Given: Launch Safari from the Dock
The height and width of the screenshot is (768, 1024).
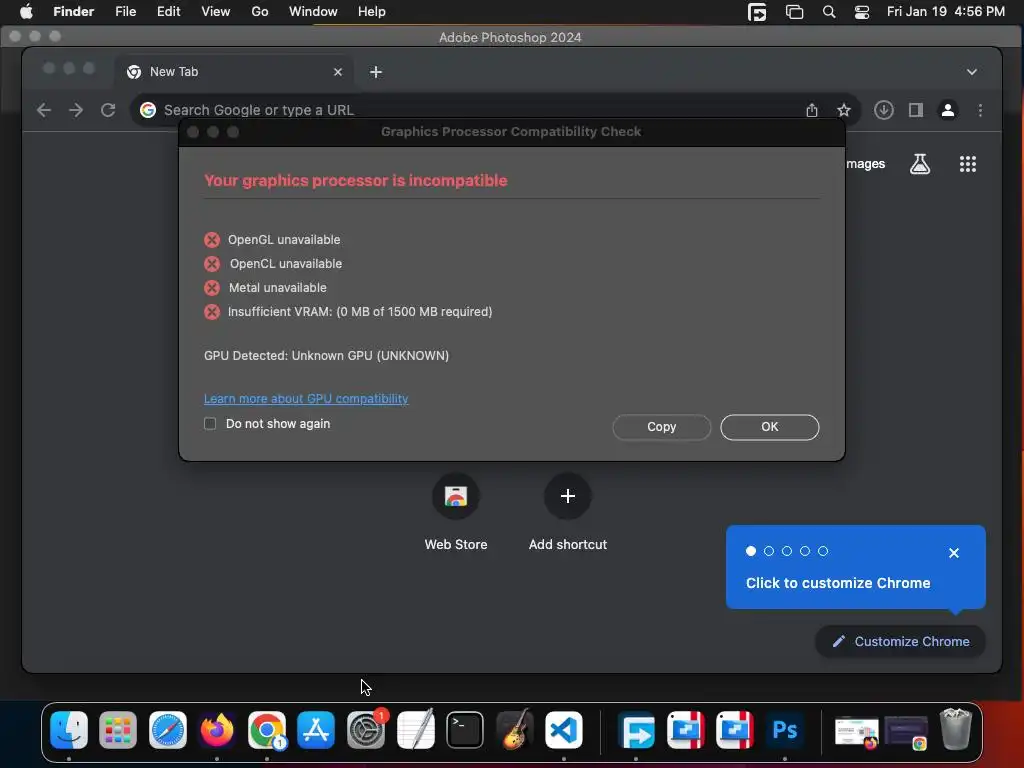Looking at the screenshot, I should pos(168,730).
